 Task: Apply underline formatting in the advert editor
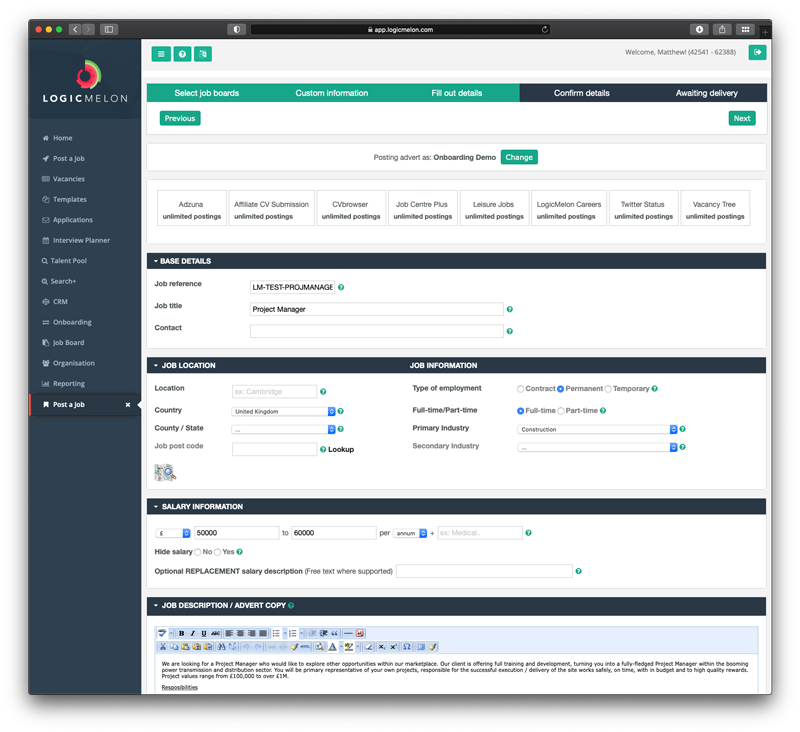tap(204, 633)
